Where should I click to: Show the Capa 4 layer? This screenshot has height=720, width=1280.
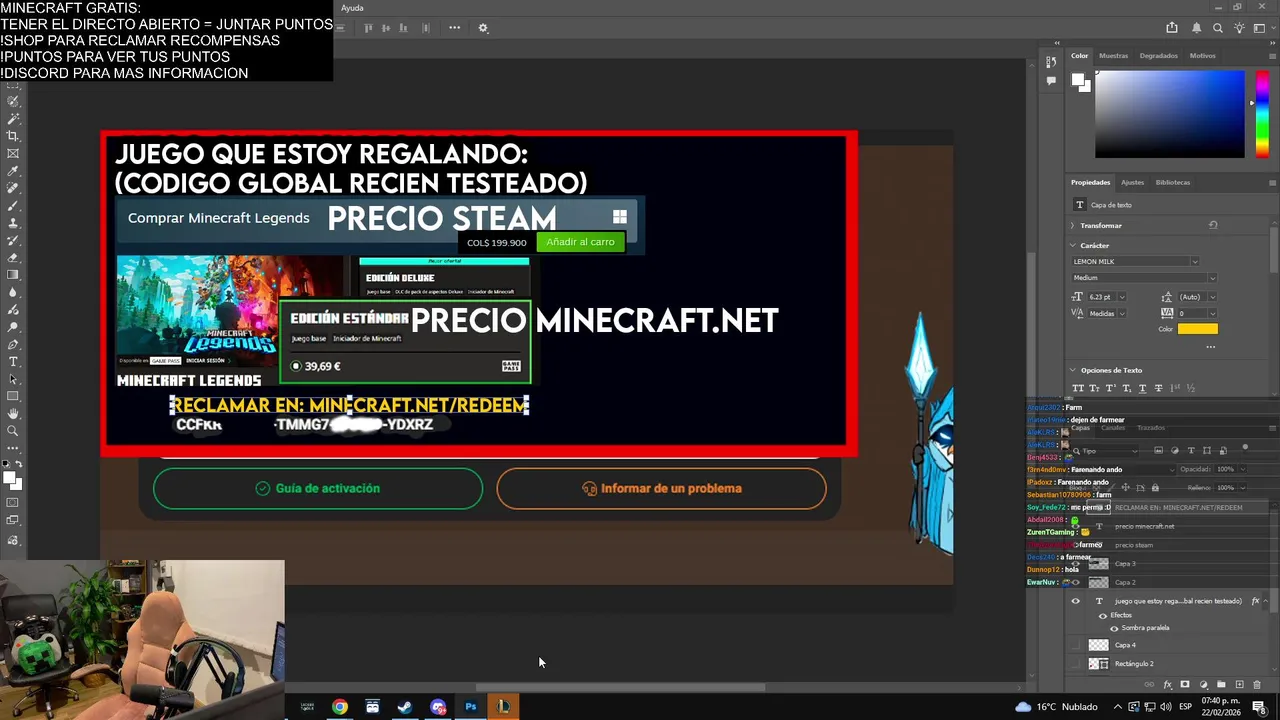1075,645
